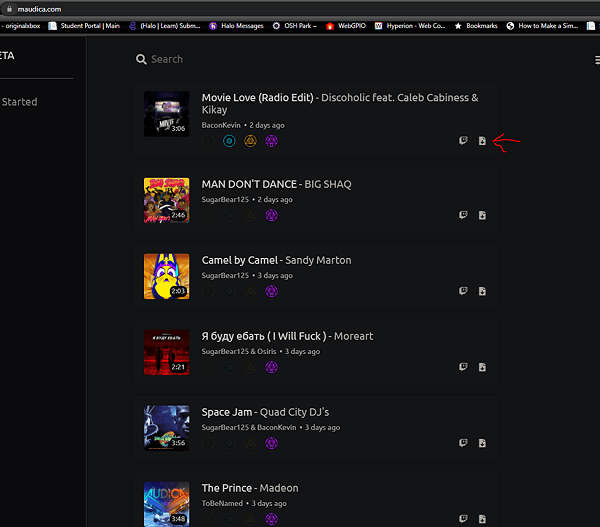Open Camel by Camel cover thumbnail
Screen dimensions: 600x527
point(166,276)
